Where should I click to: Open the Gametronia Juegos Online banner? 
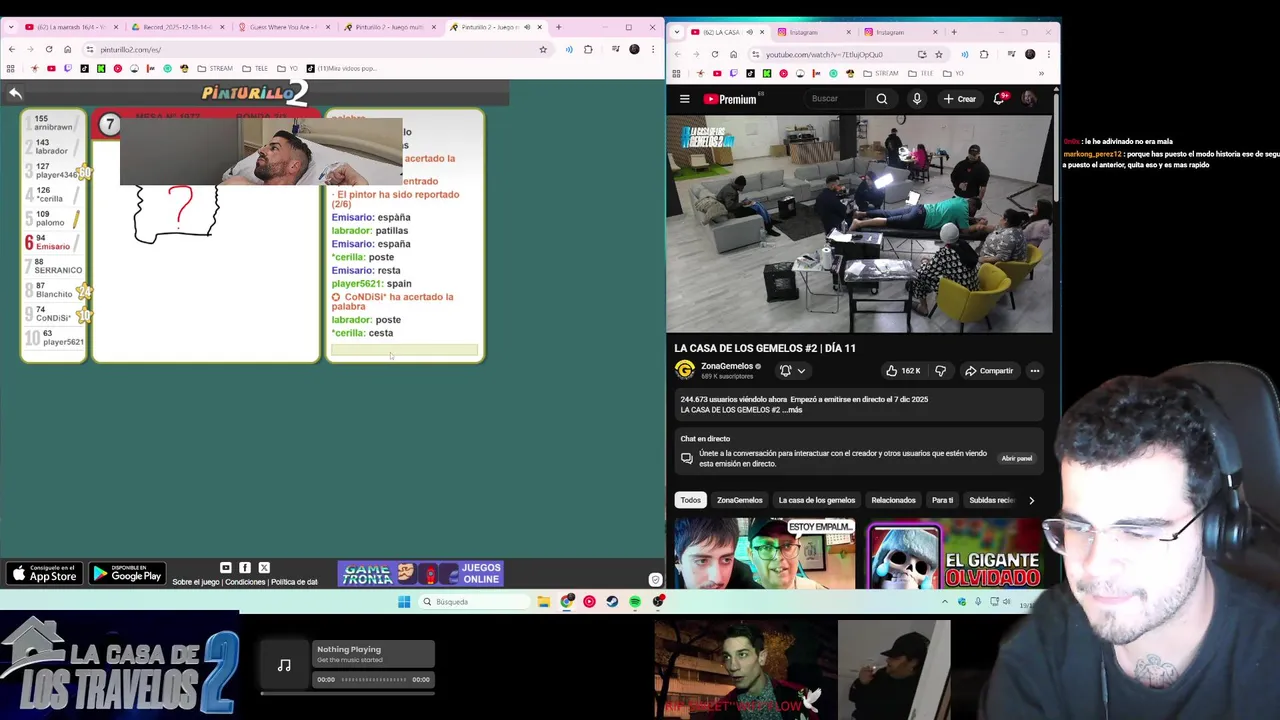click(420, 574)
